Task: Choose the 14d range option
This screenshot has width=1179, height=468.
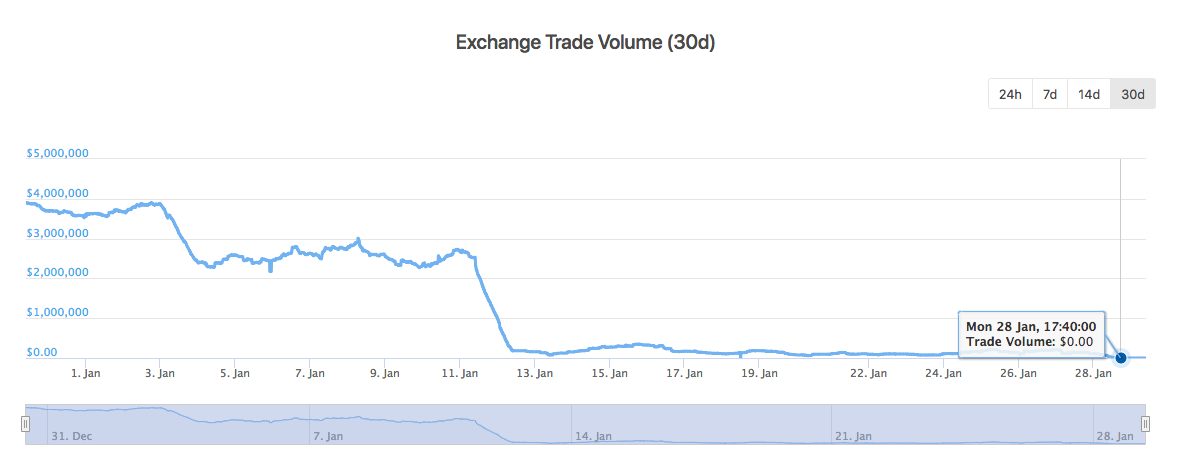Action: [x=1089, y=94]
